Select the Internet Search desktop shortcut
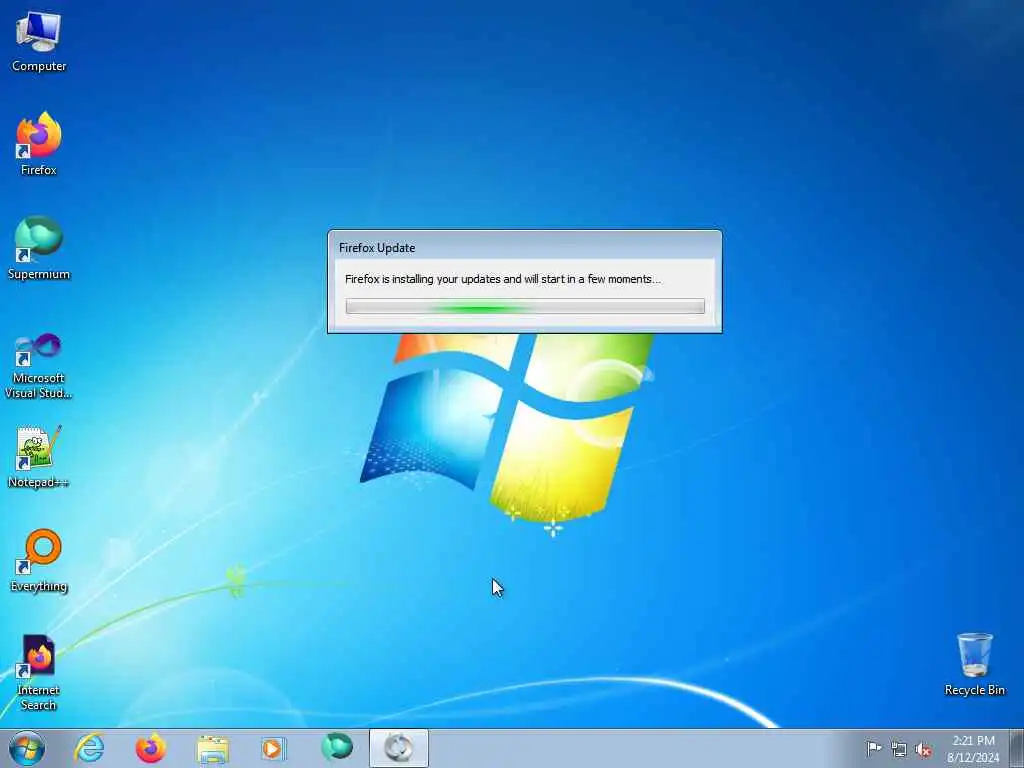This screenshot has width=1024, height=768. coord(39,673)
